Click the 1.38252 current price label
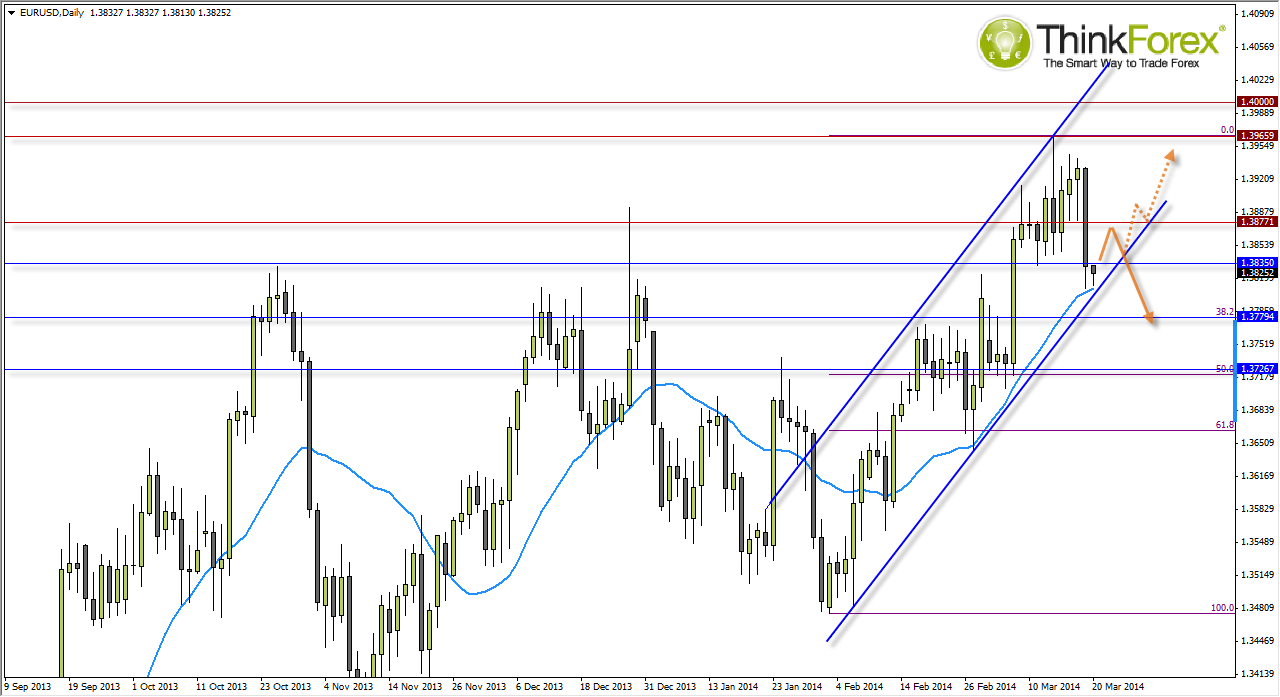 [1257, 273]
